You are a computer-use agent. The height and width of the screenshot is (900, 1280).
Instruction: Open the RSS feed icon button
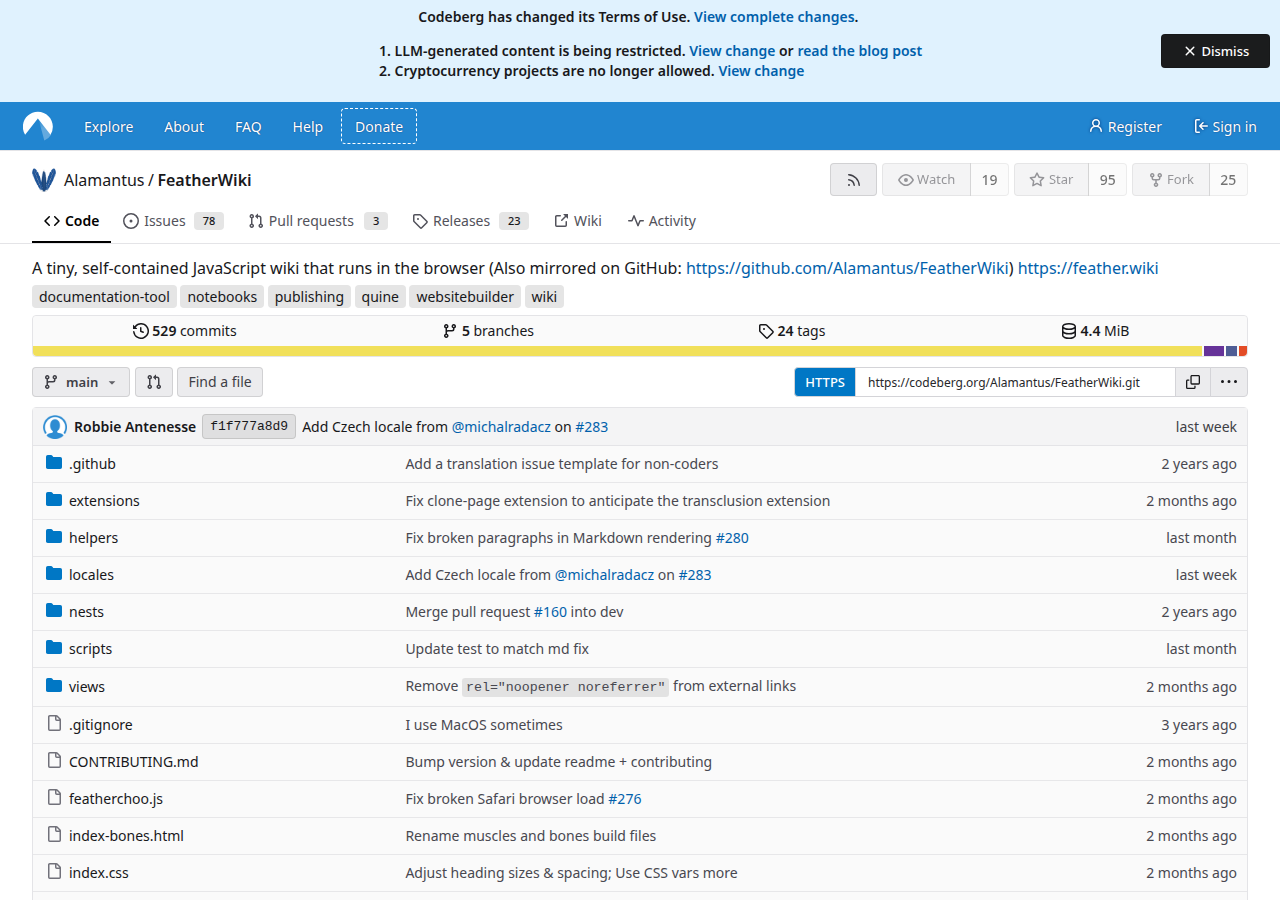coord(853,180)
